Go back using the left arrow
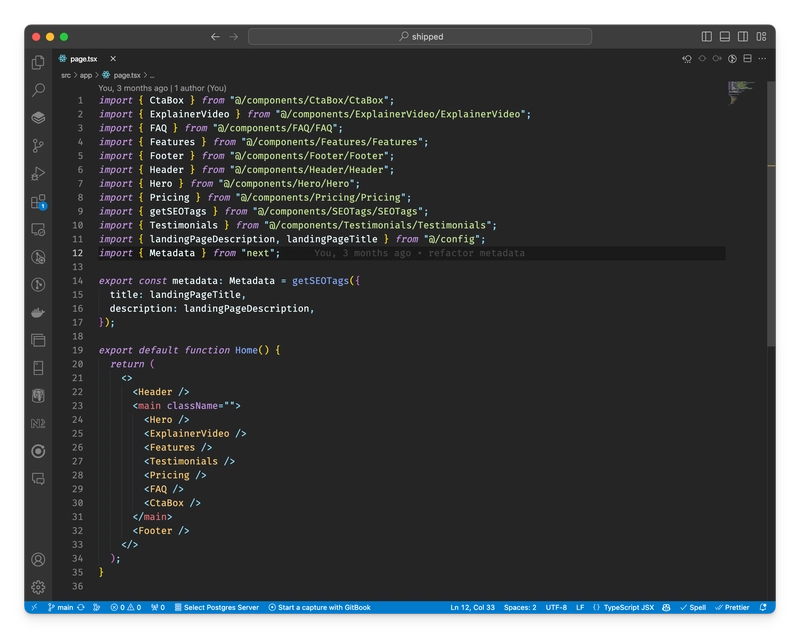 click(x=215, y=37)
